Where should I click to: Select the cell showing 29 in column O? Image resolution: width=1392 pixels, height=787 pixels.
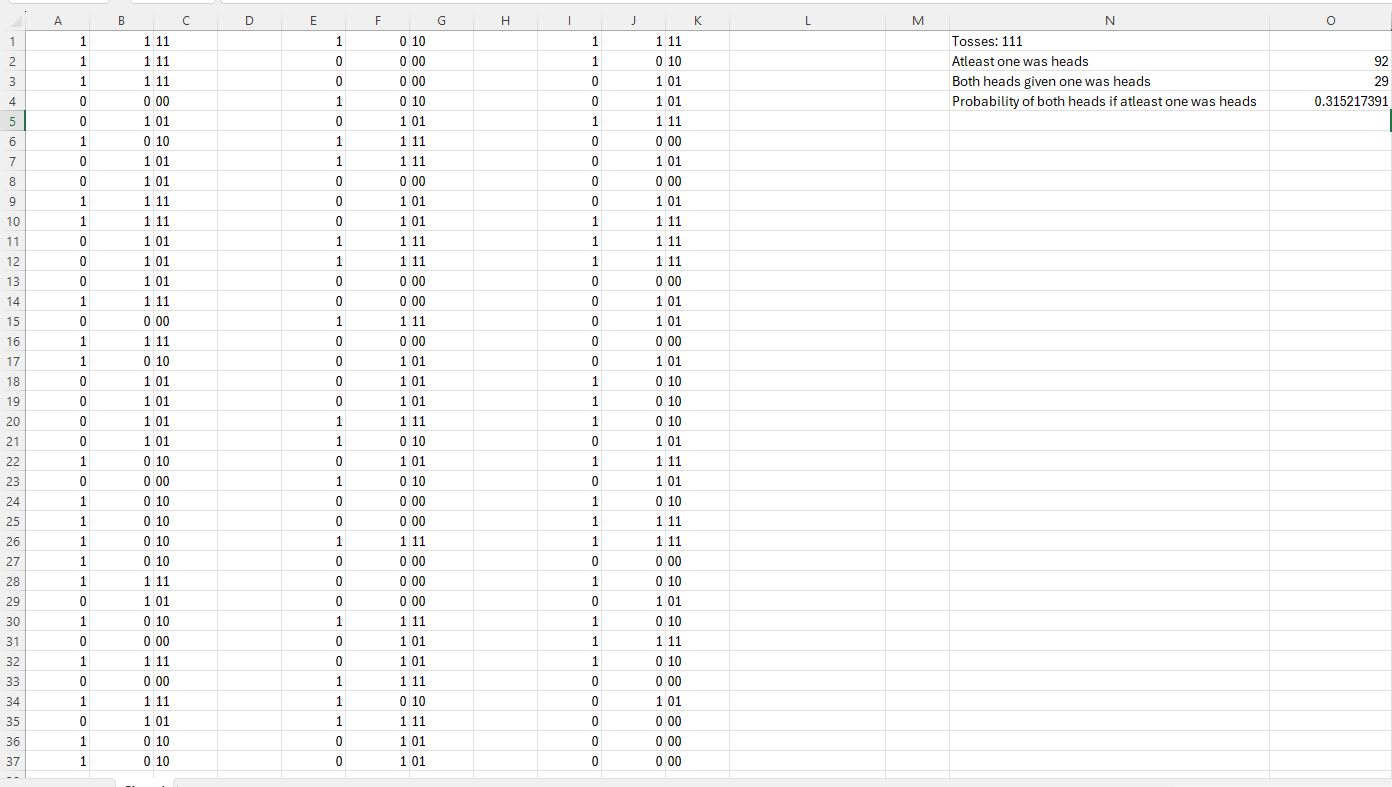(x=1330, y=81)
